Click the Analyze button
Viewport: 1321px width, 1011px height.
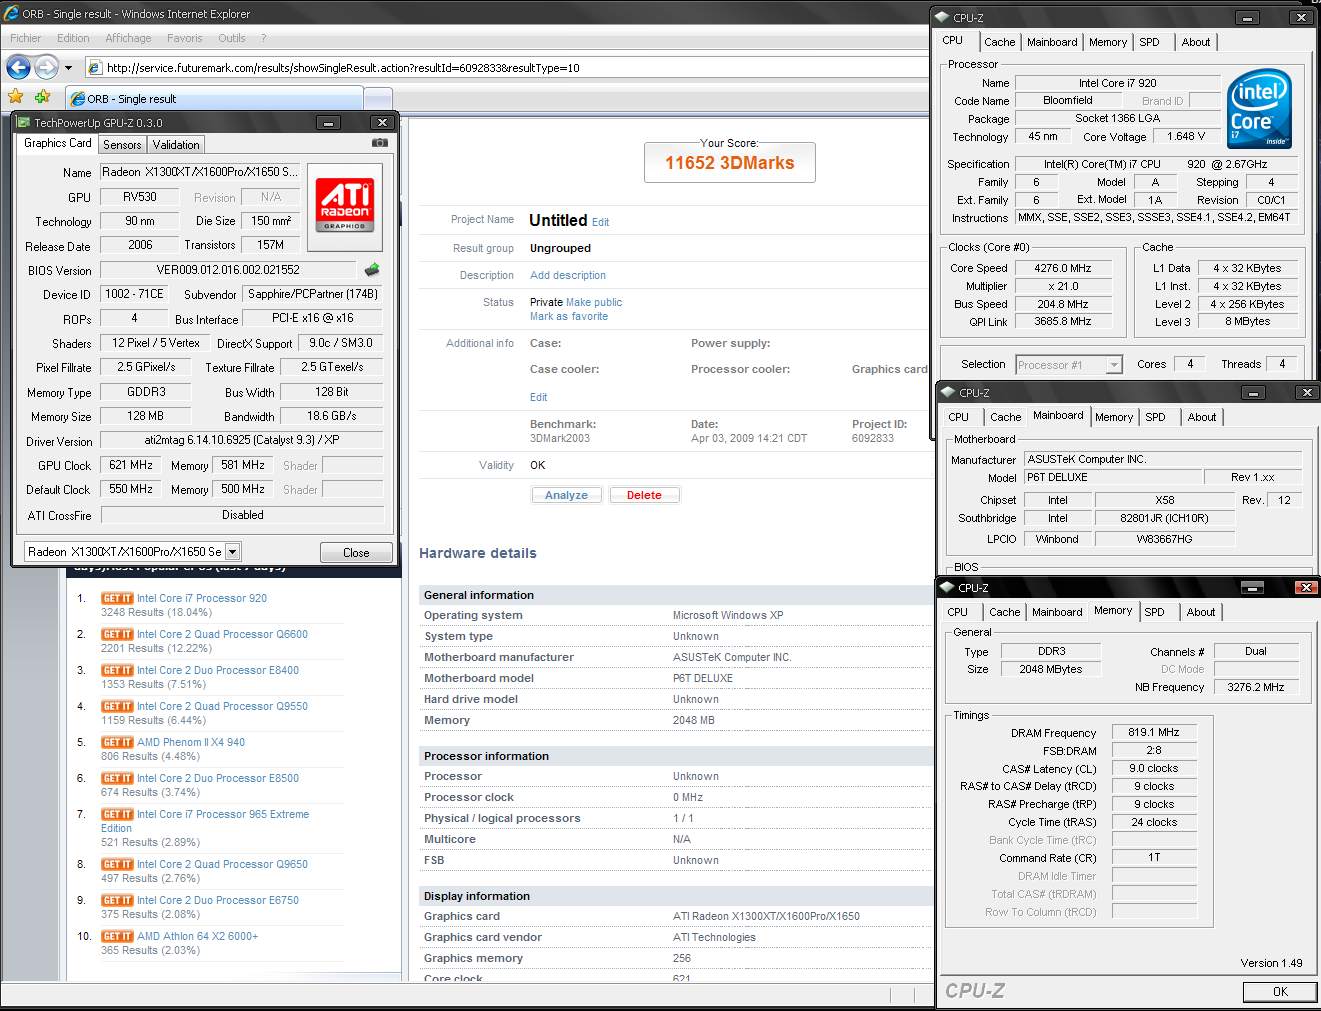coord(566,495)
